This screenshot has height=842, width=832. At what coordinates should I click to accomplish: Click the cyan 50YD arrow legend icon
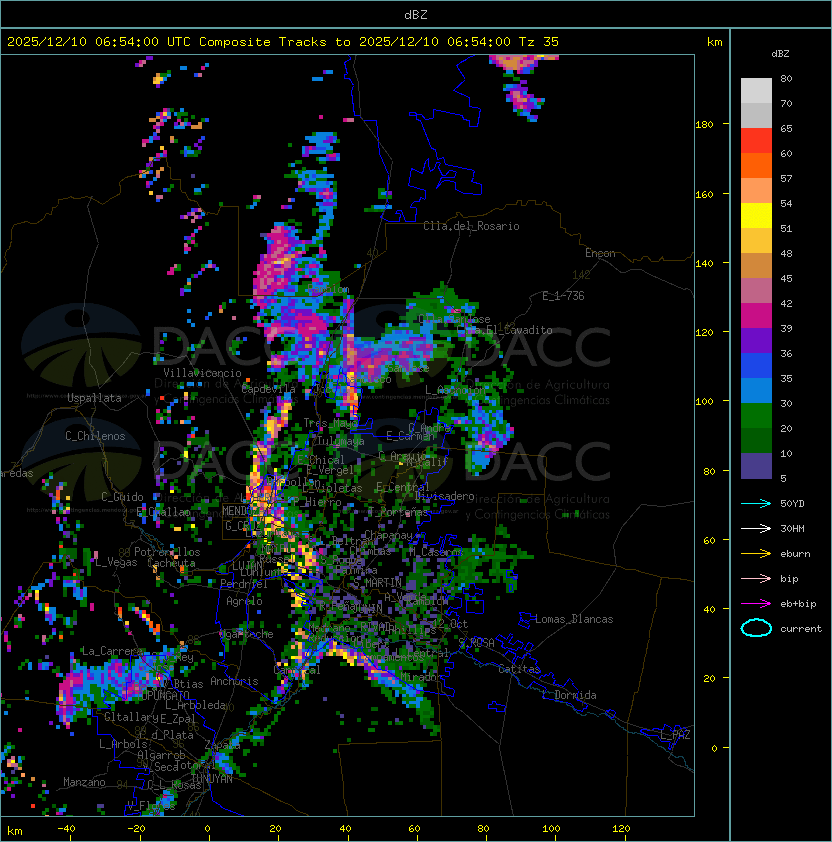(x=756, y=503)
